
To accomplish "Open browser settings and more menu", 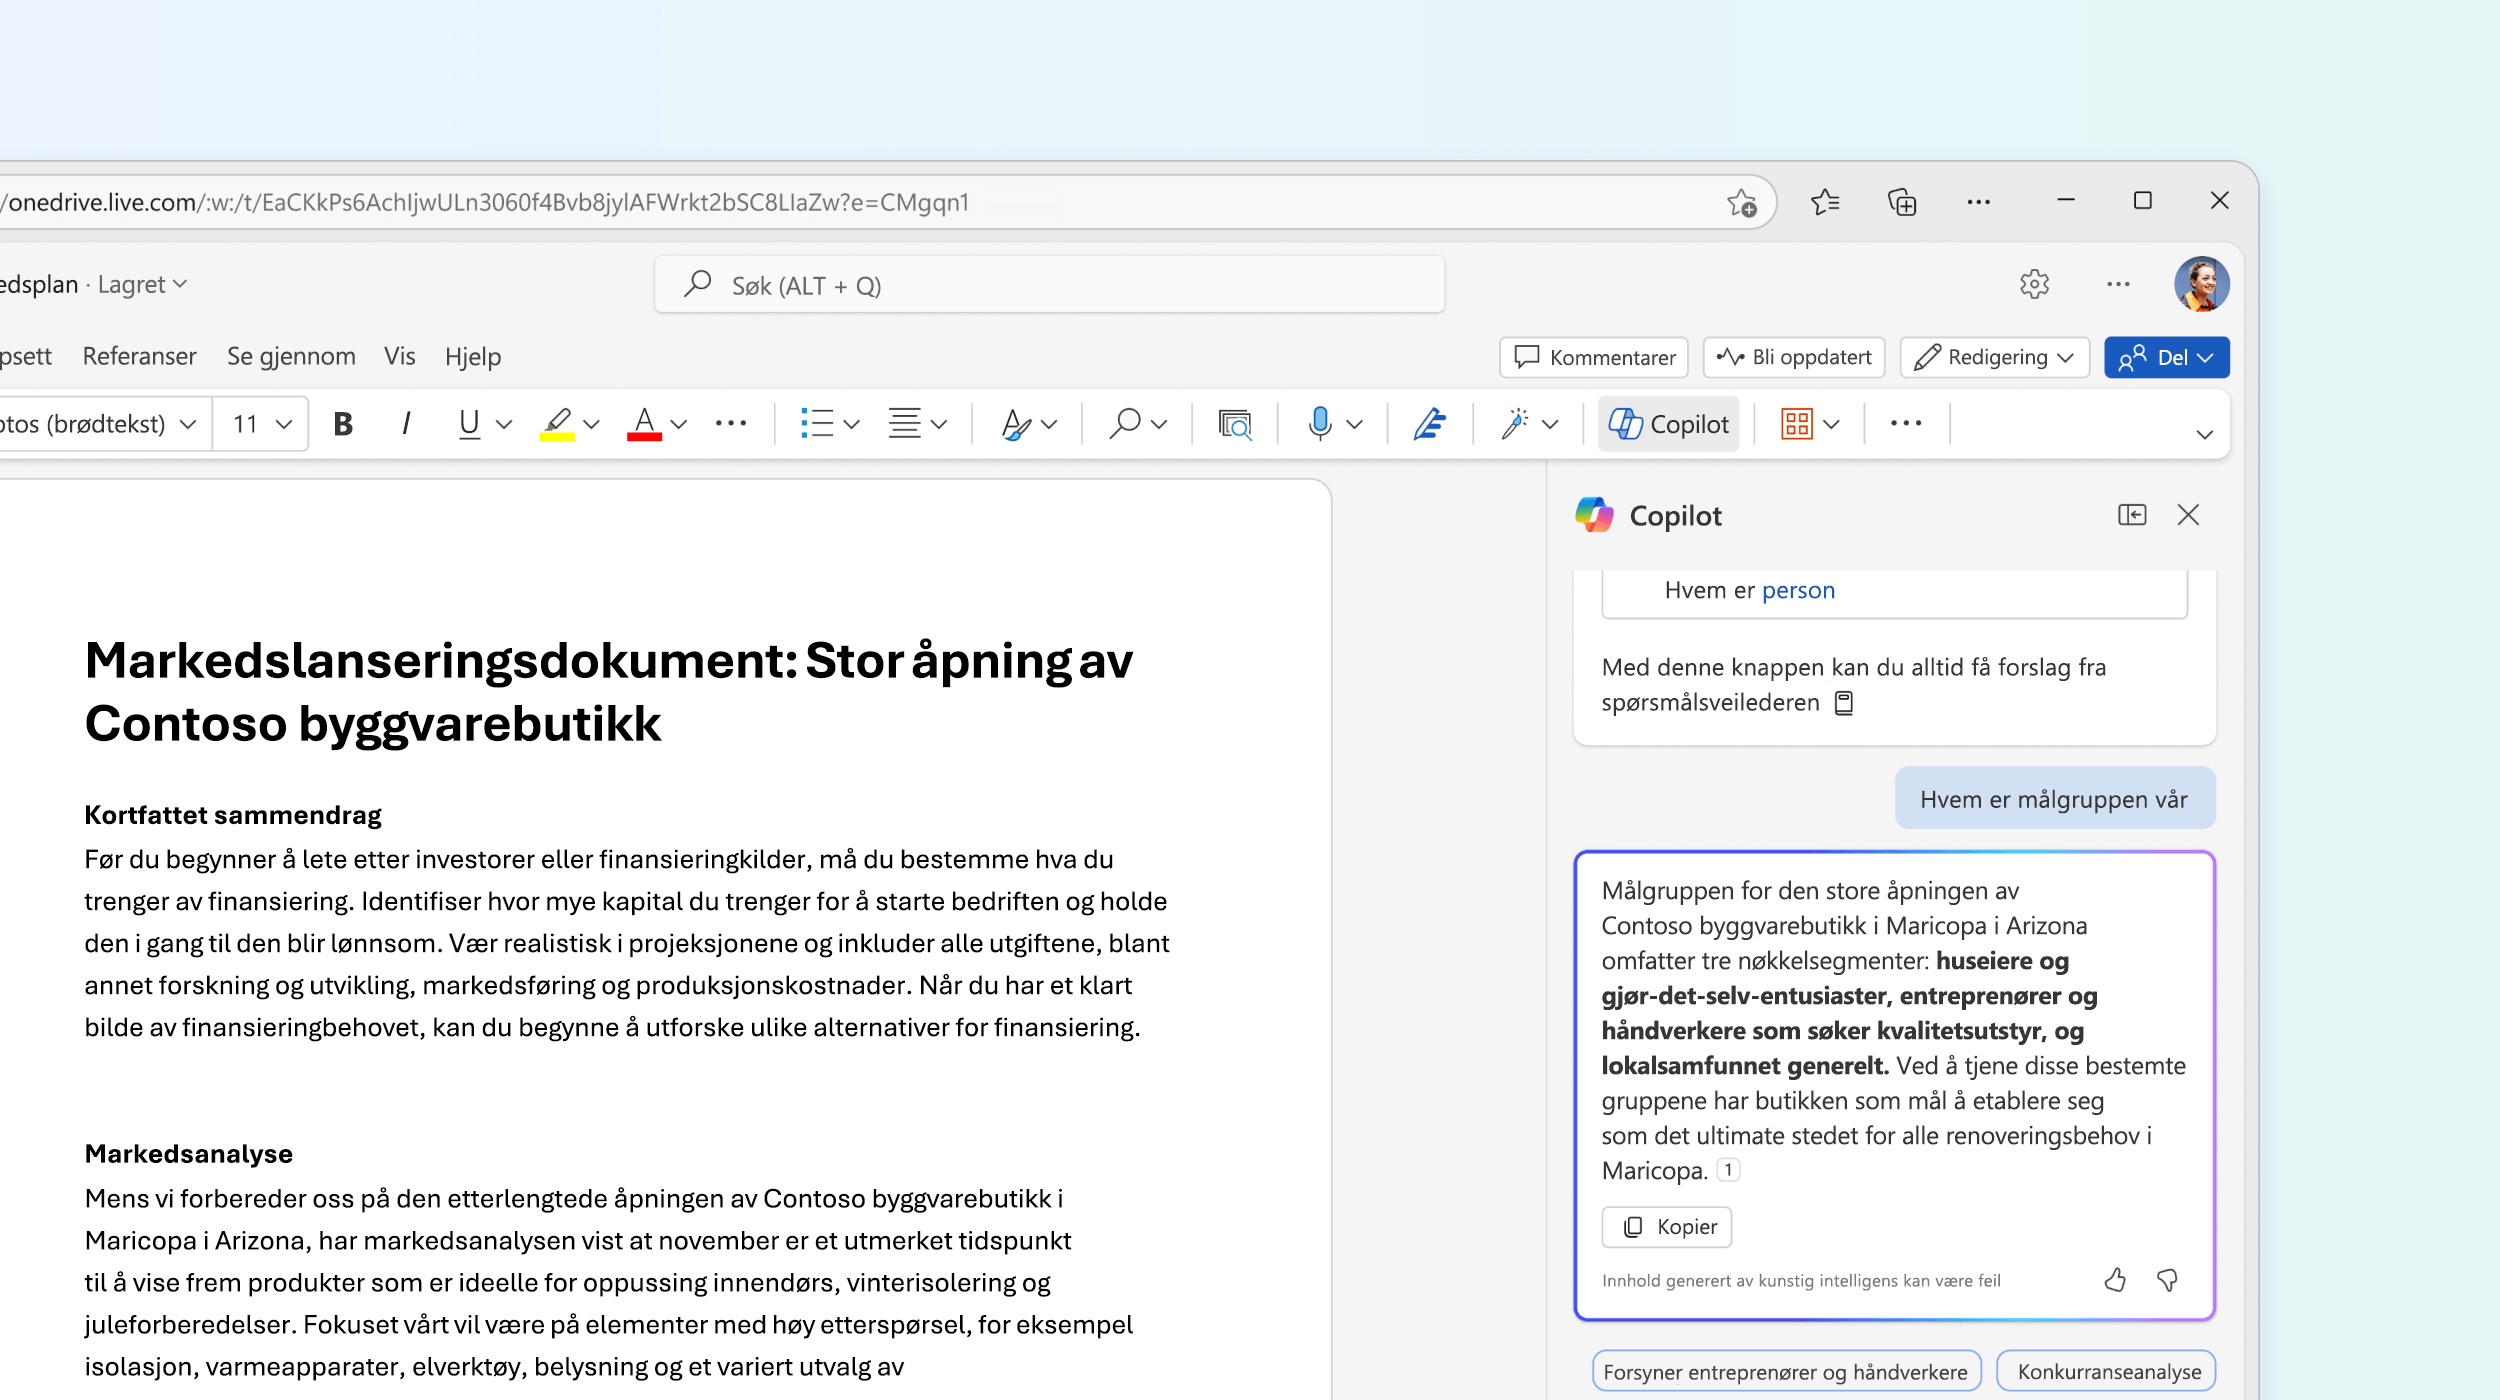I will pyautogui.click(x=1979, y=202).
